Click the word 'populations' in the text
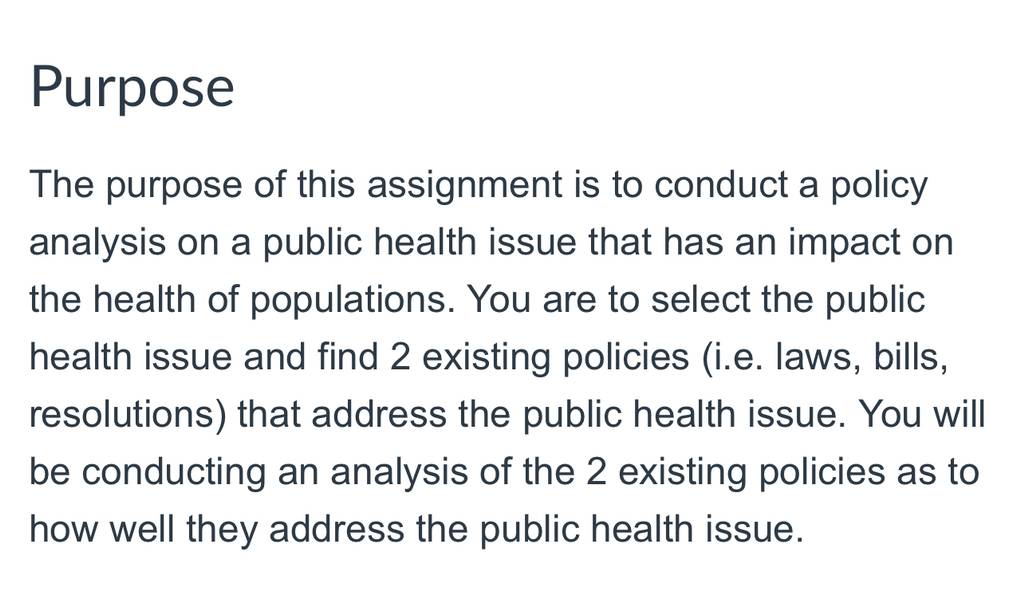Viewport: 1024px width, 607px height. click(x=353, y=300)
